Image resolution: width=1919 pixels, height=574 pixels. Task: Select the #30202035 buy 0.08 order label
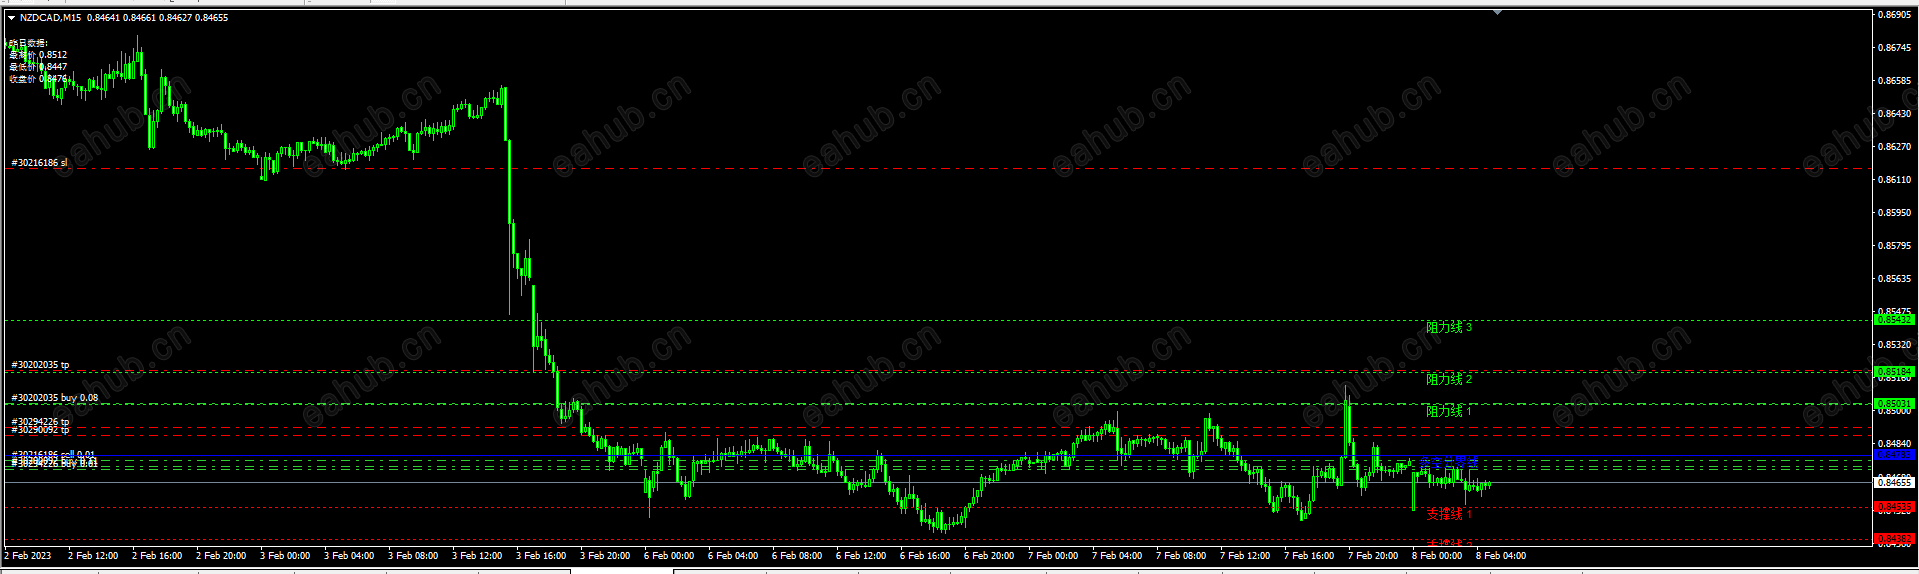55,398
